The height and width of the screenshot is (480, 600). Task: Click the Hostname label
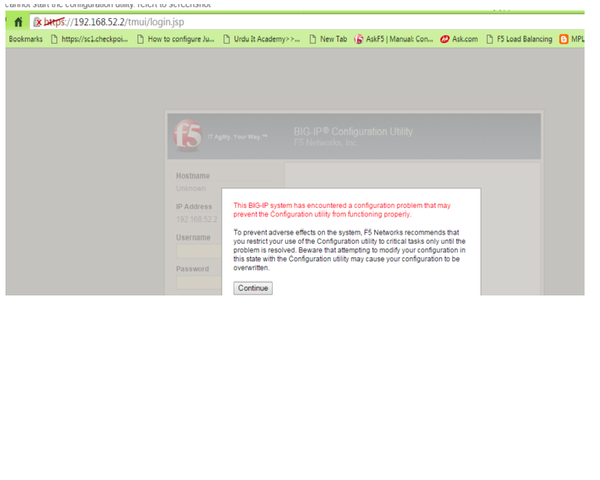click(193, 176)
